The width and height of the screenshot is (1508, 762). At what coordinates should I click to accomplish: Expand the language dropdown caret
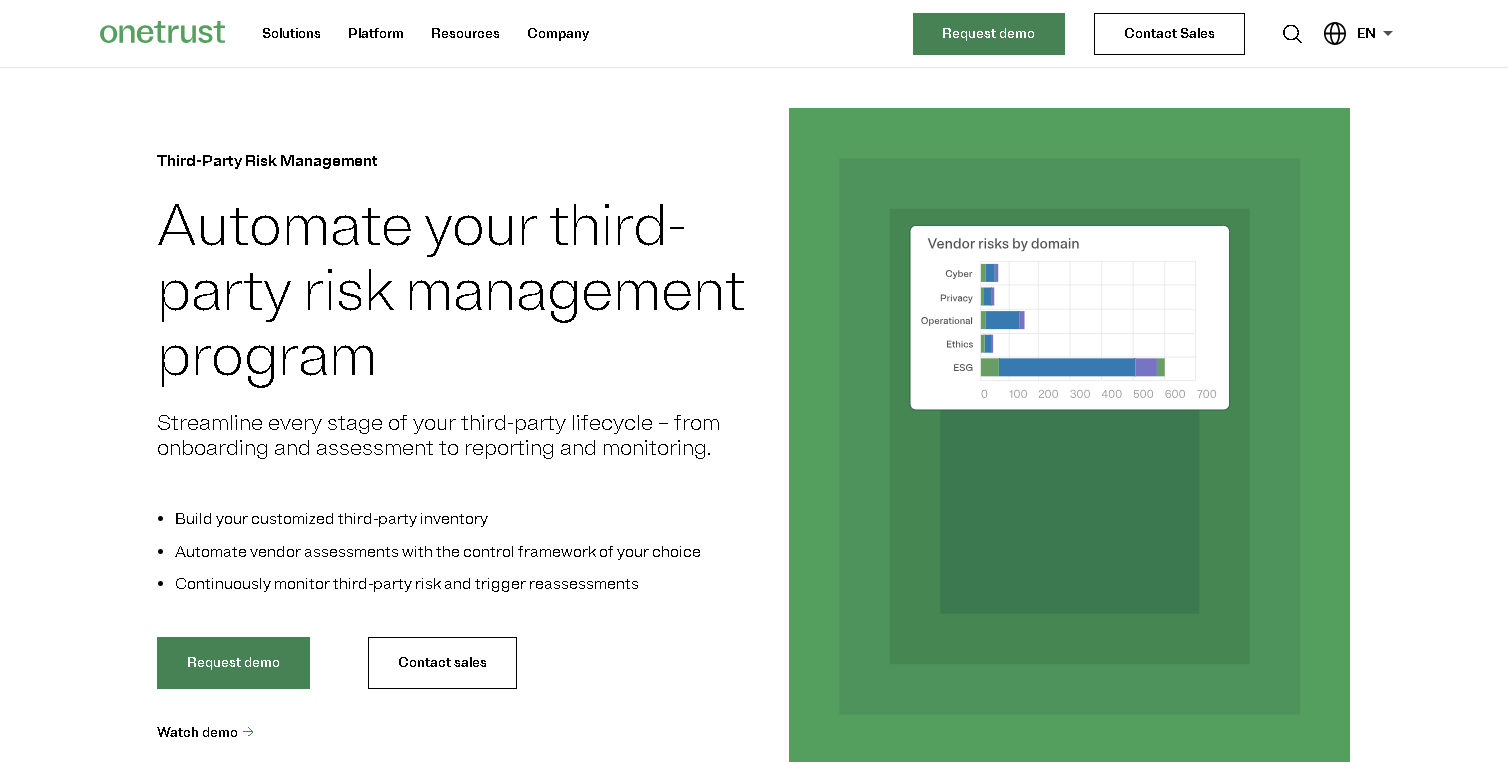(1388, 34)
